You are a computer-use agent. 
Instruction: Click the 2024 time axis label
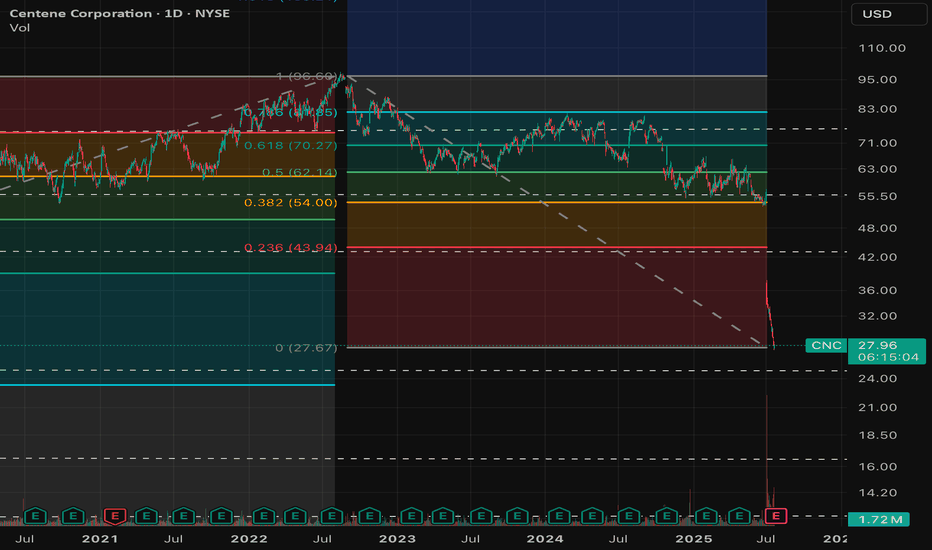[x=545, y=539]
